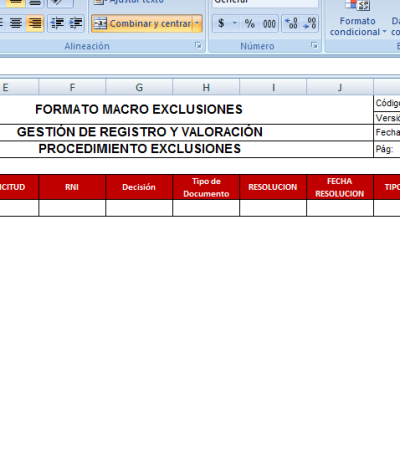Apply the percent style icon
Image resolution: width=400 pixels, height=450 pixels.
[x=250, y=24]
